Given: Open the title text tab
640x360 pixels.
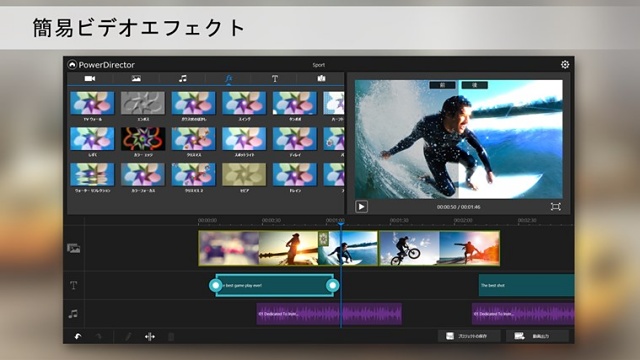Looking at the screenshot, I should (x=275, y=78).
